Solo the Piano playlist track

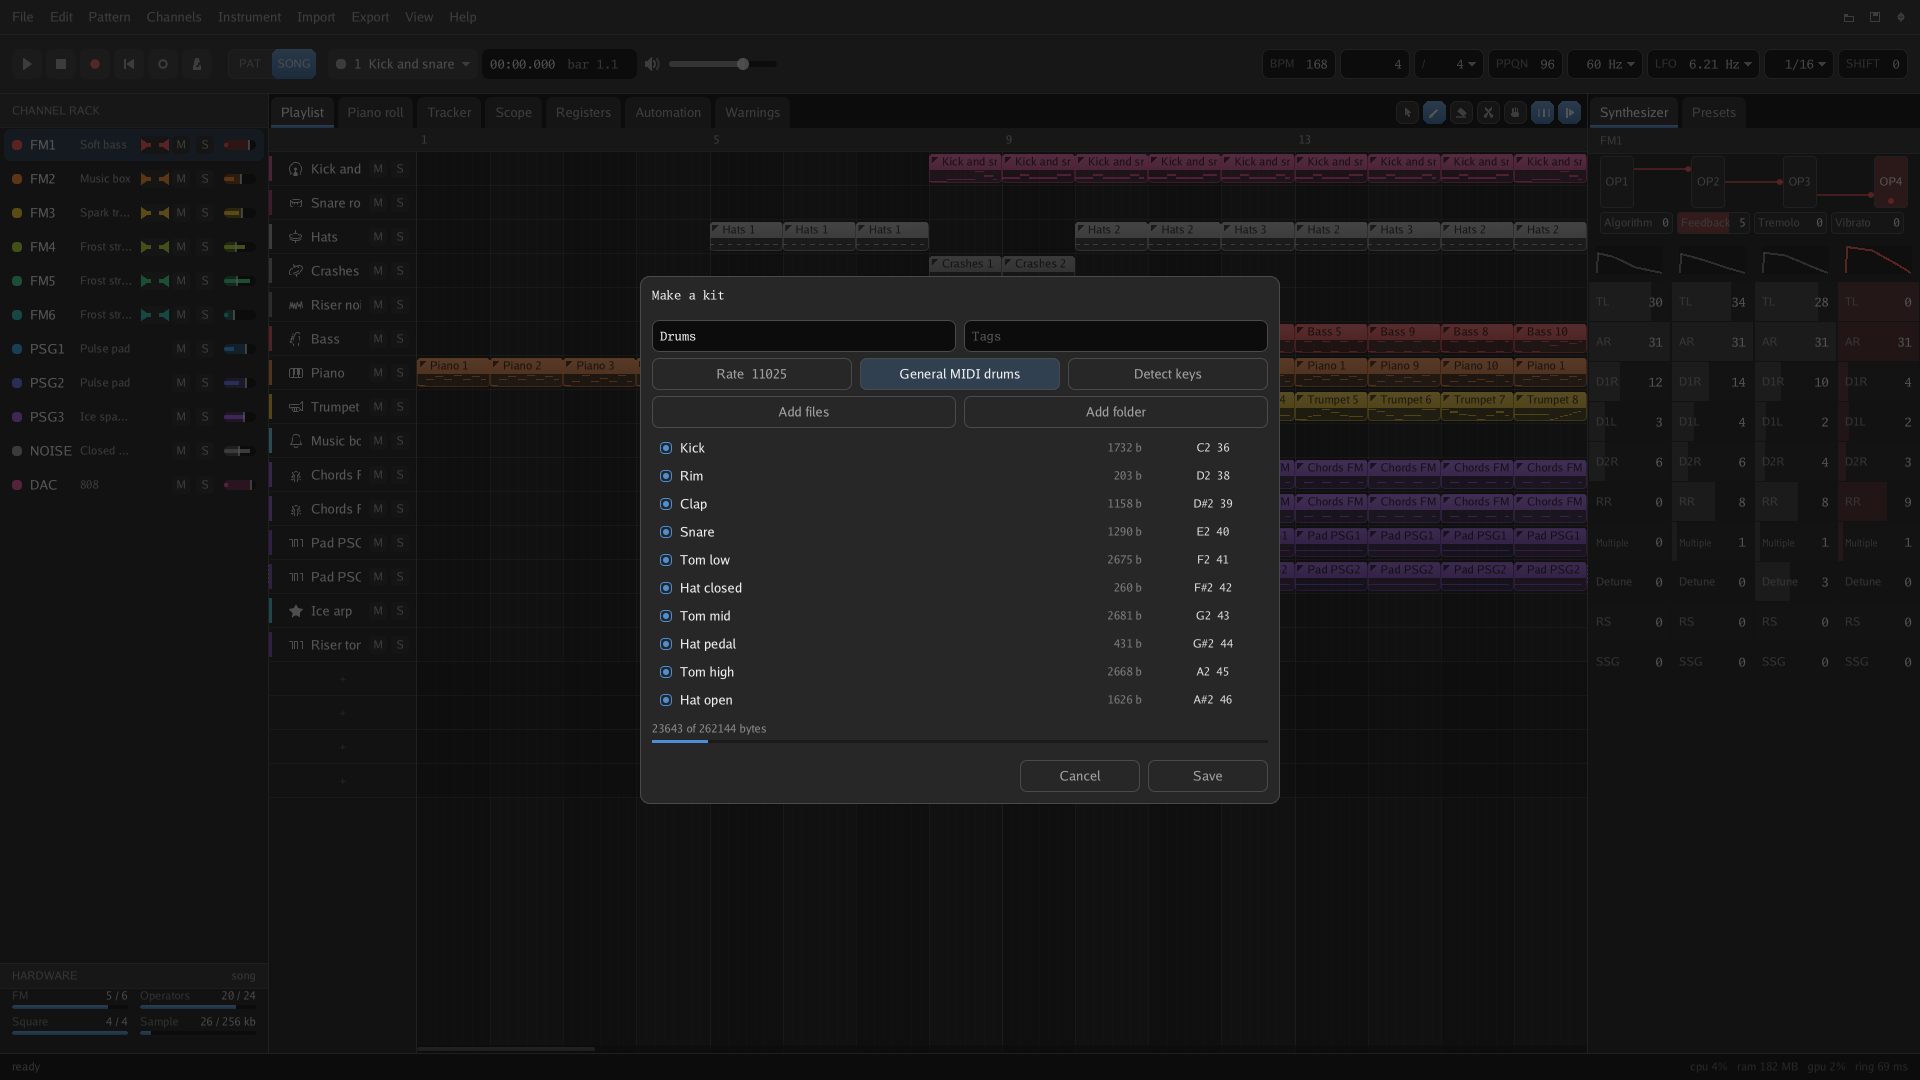[400, 373]
